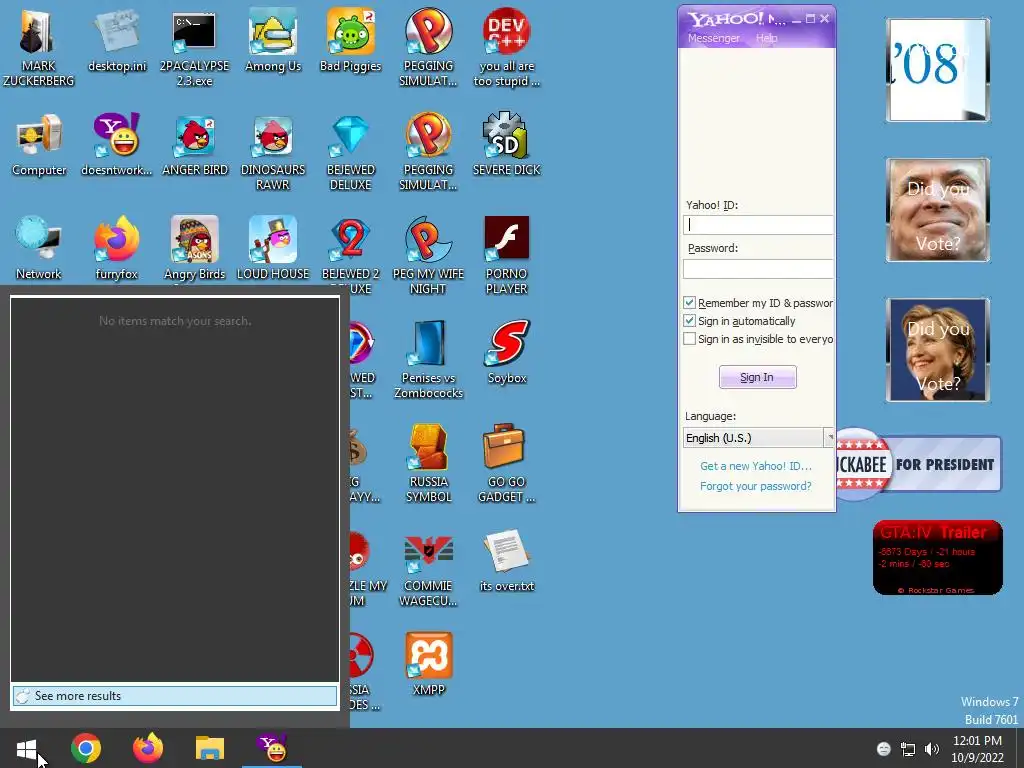Click 'See more results' in Start menu
Screen dimensions: 1024x768
175,696
